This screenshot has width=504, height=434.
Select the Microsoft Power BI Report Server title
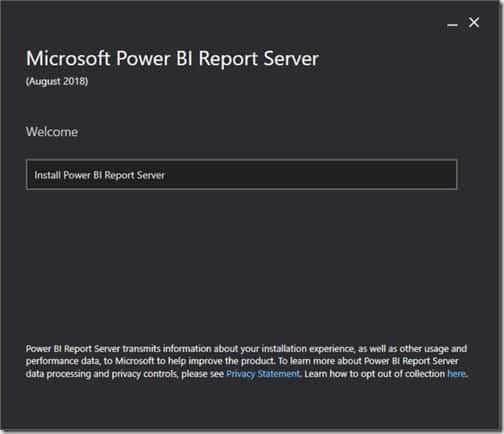click(172, 59)
